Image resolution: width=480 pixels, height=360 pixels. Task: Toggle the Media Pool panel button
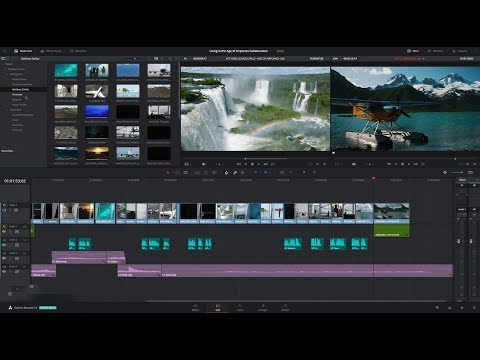23,51
